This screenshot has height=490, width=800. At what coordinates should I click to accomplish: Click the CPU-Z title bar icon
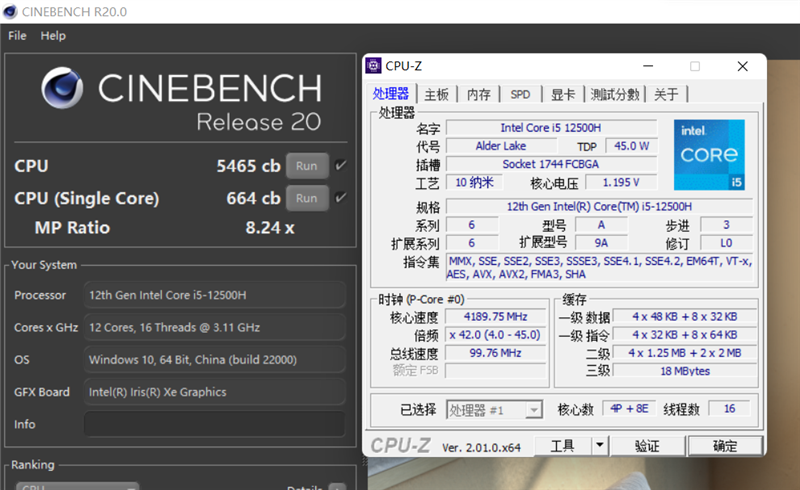click(x=373, y=66)
